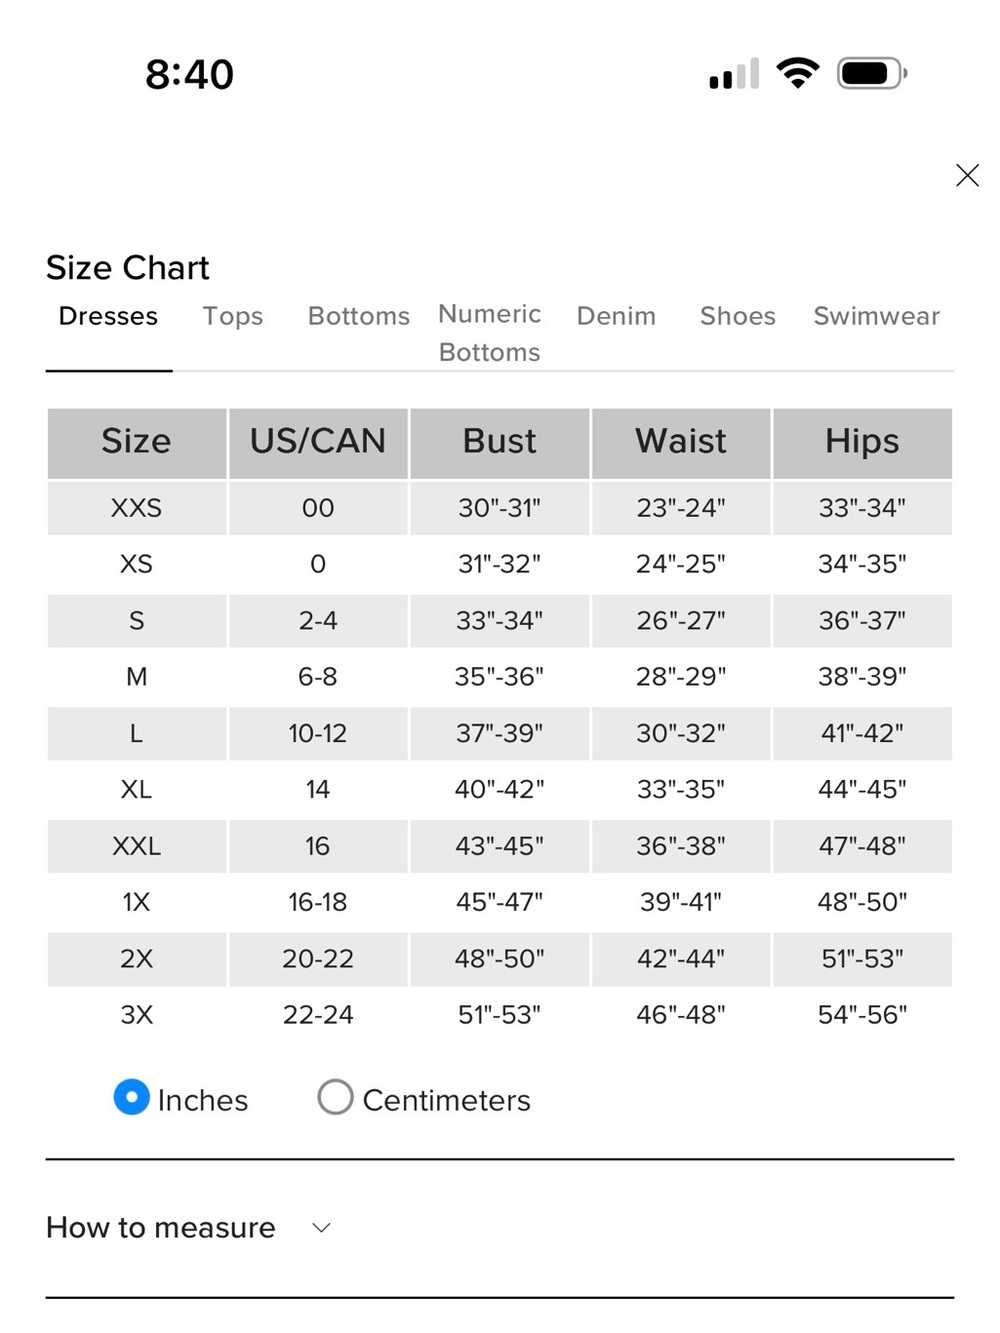
Task: Tap the 3X size row label
Action: [137, 1015]
